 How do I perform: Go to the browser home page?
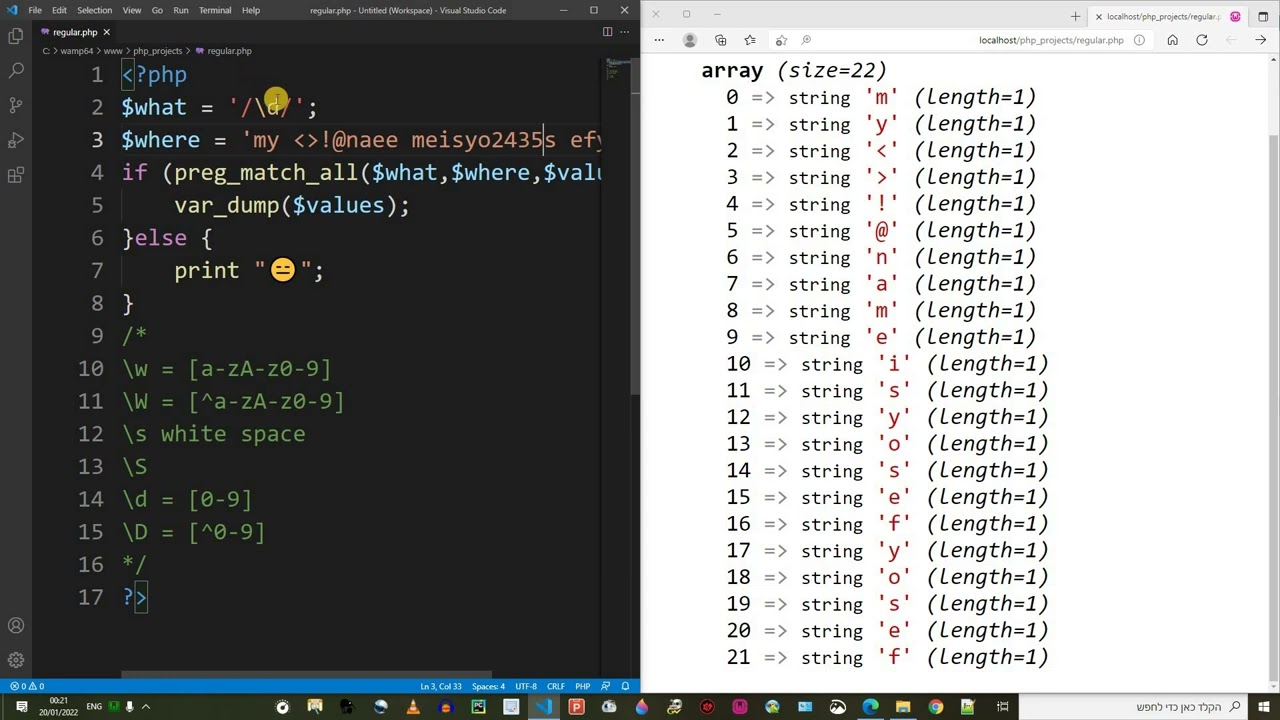coord(1172,40)
